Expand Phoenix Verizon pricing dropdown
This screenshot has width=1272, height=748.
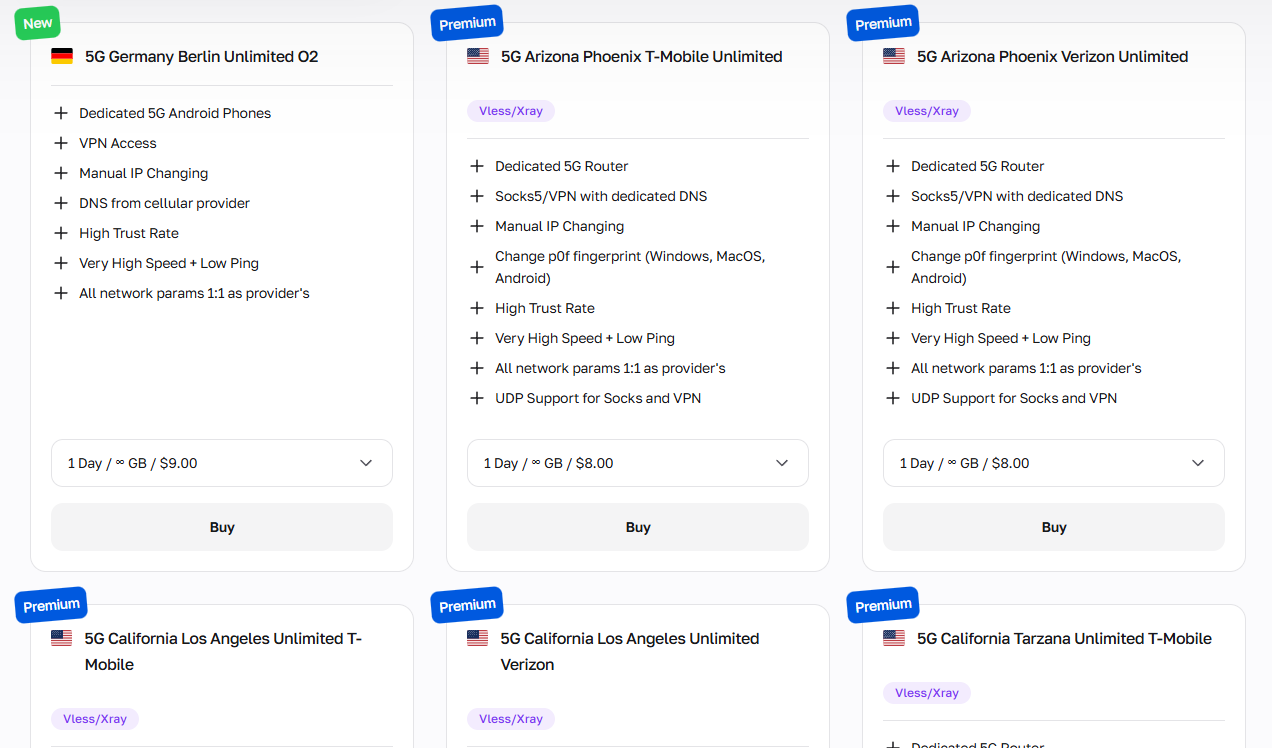pos(1053,463)
